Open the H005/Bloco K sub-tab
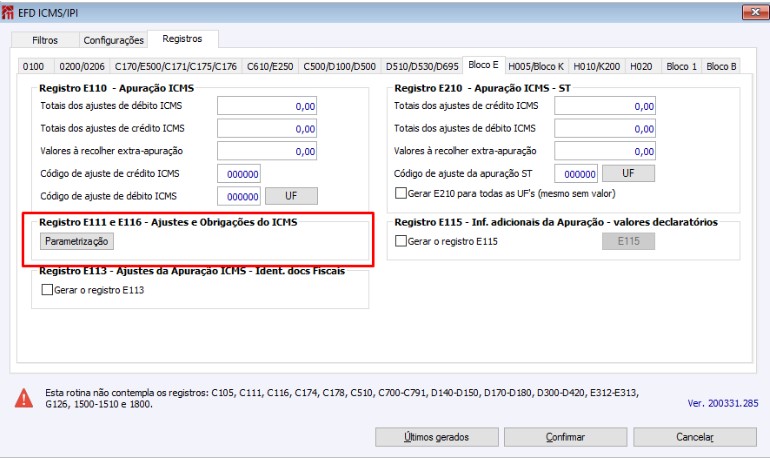770x458 pixels. pyautogui.click(x=536, y=66)
